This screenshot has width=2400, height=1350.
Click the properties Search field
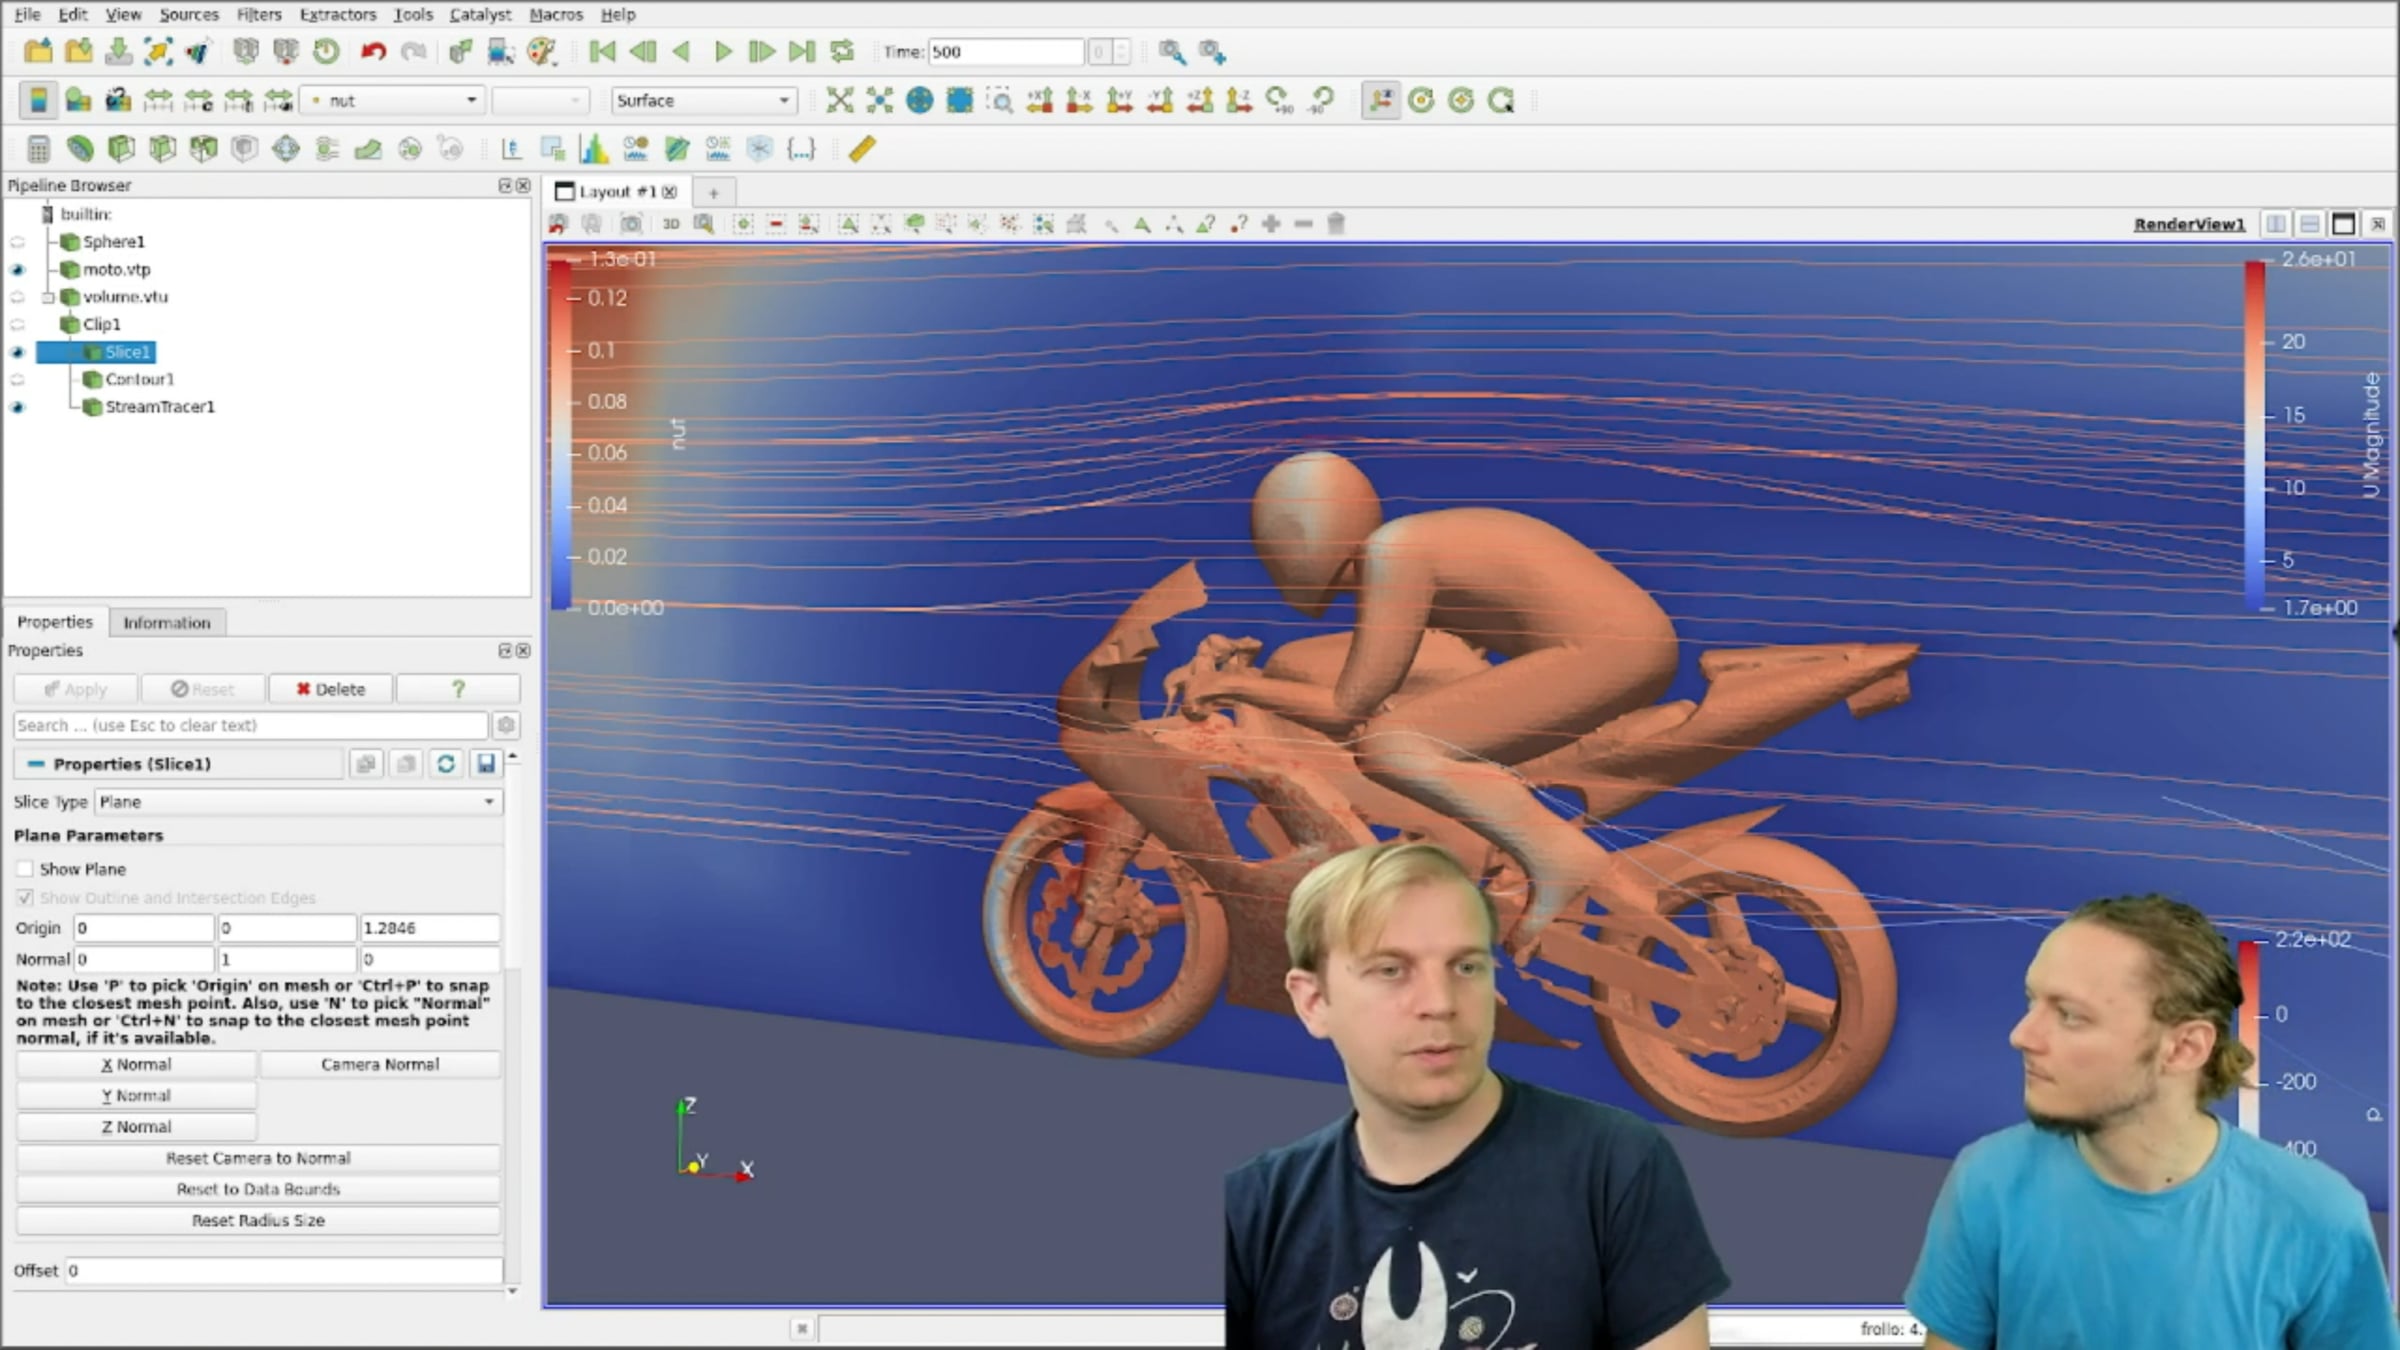click(250, 725)
